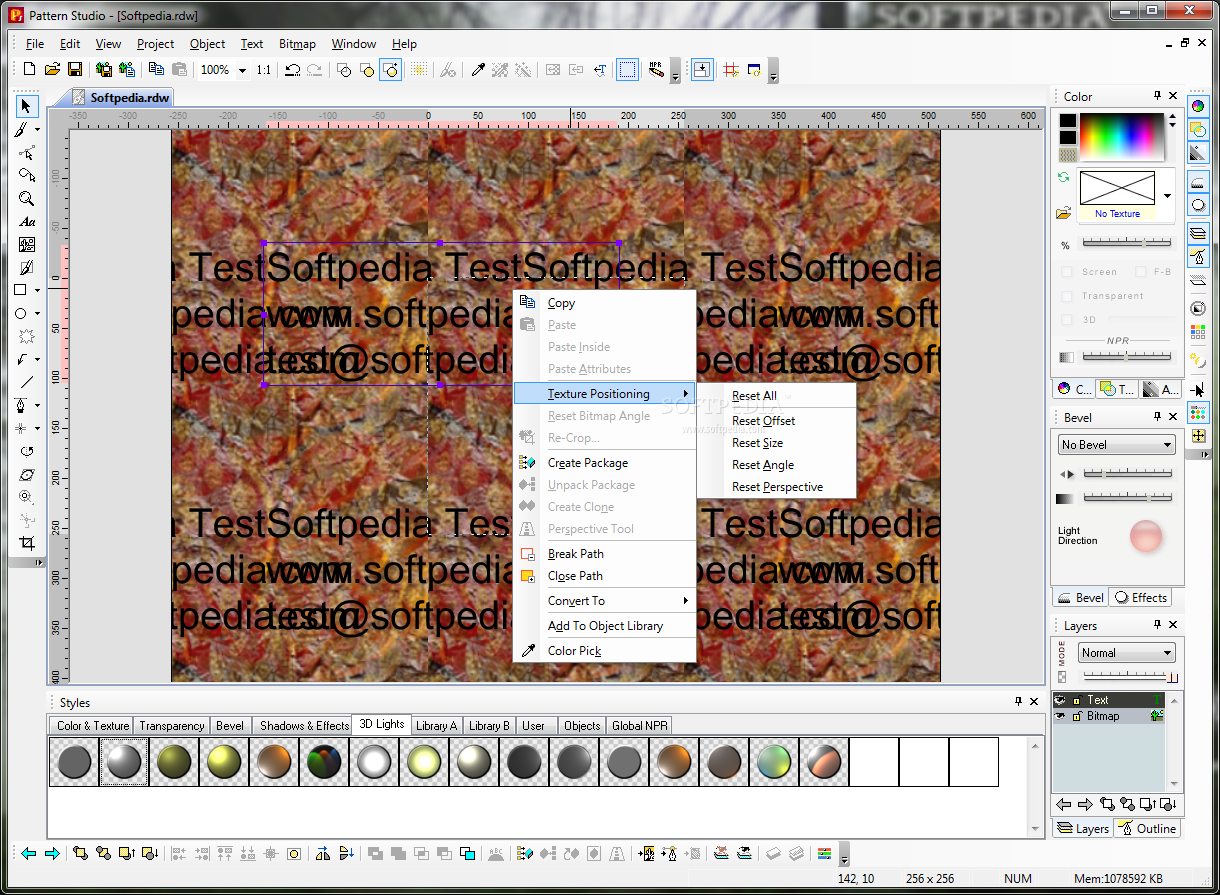Click the Undo arrow icon
The width and height of the screenshot is (1220, 895).
[x=292, y=69]
